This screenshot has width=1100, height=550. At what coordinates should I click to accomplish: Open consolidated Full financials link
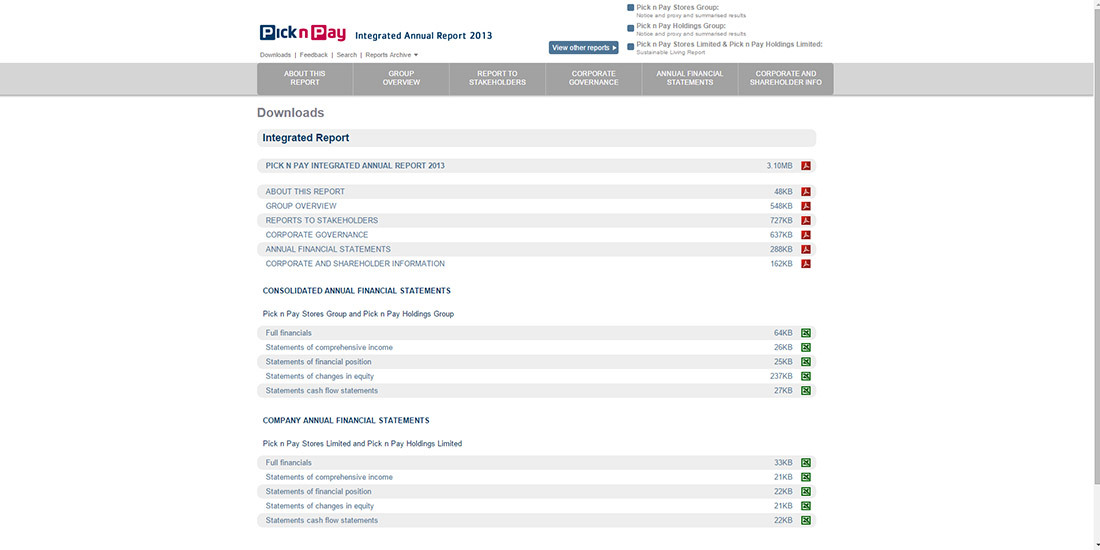click(288, 333)
